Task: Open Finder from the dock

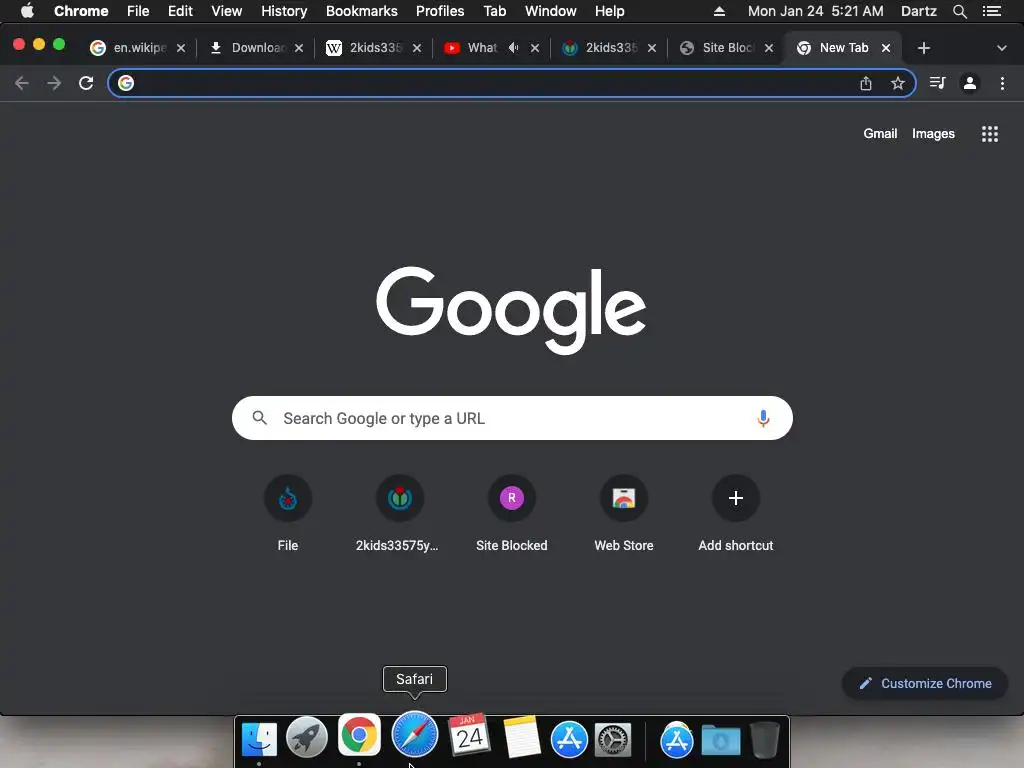Action: pyautogui.click(x=259, y=739)
